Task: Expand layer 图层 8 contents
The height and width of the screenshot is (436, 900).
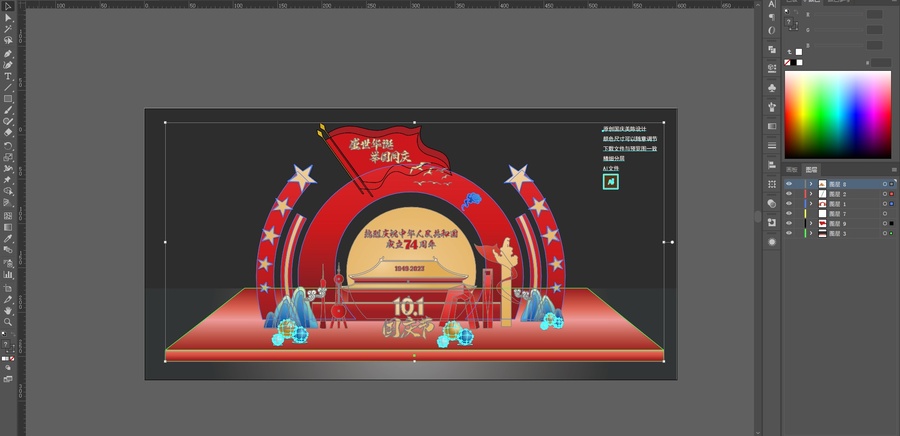Action: [x=811, y=184]
